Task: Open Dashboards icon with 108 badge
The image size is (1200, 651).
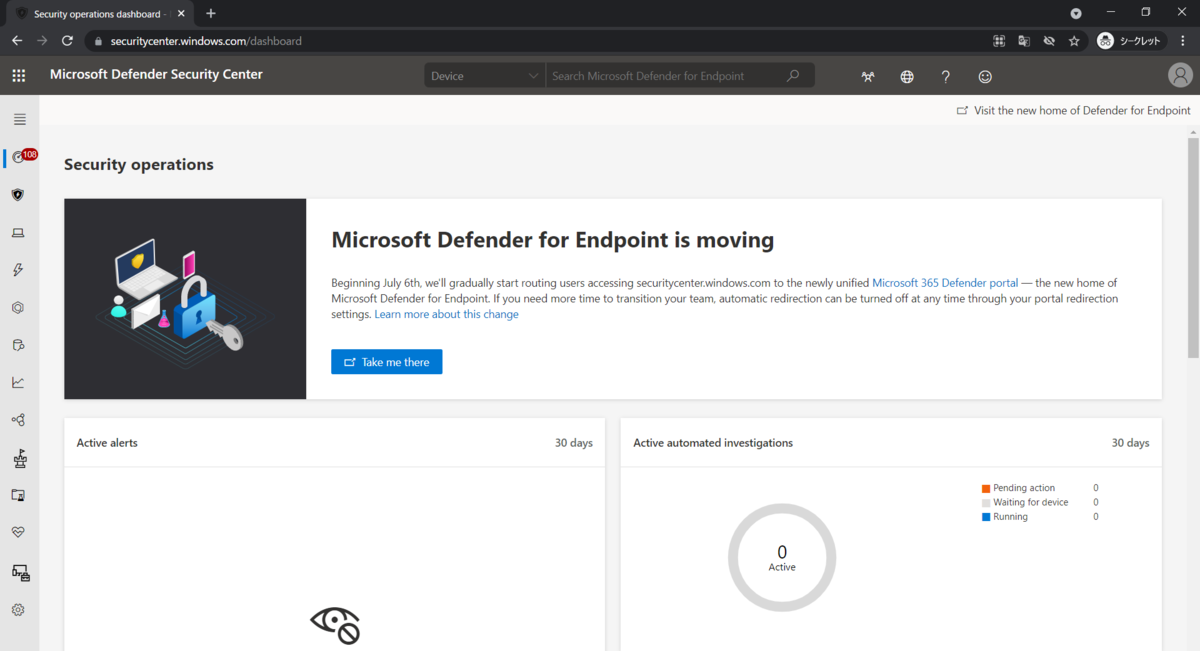Action: coord(19,157)
